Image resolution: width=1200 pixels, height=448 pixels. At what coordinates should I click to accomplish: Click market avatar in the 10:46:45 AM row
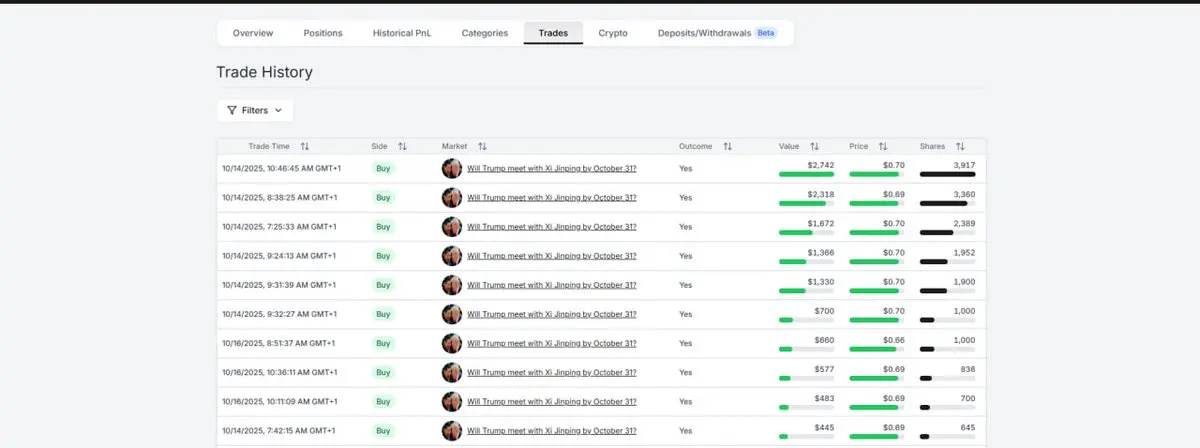[452, 168]
